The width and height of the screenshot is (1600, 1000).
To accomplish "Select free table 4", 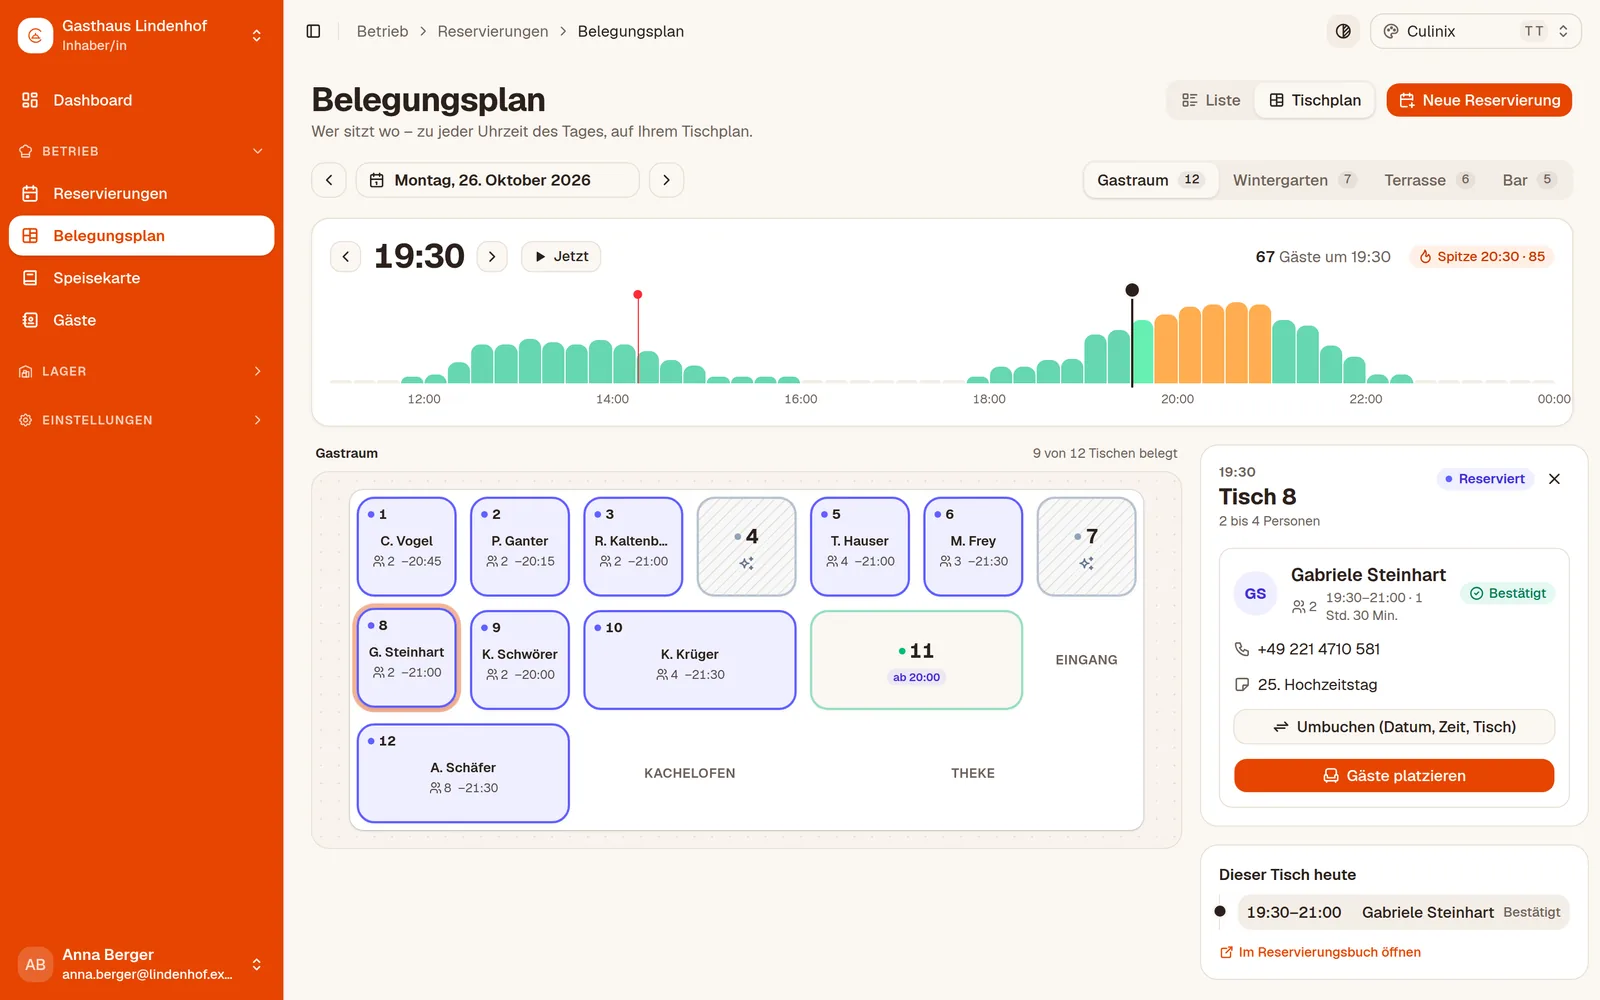I will coord(746,547).
